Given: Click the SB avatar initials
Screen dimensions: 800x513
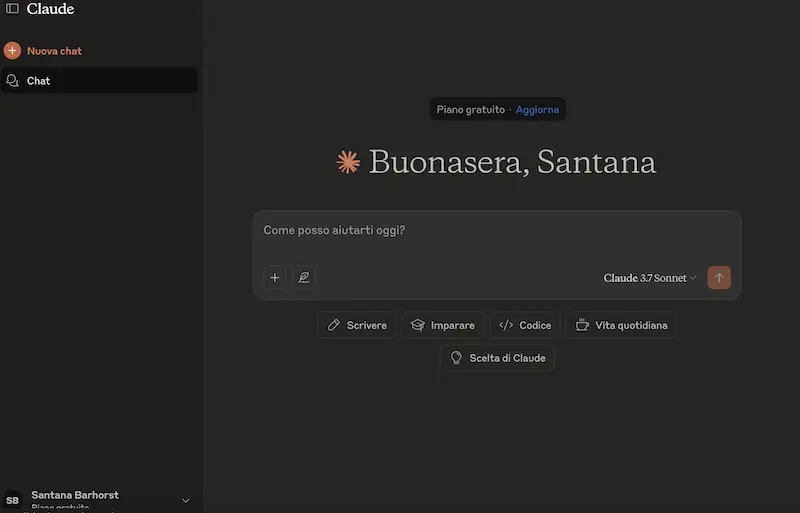Looking at the screenshot, I should tap(12, 500).
